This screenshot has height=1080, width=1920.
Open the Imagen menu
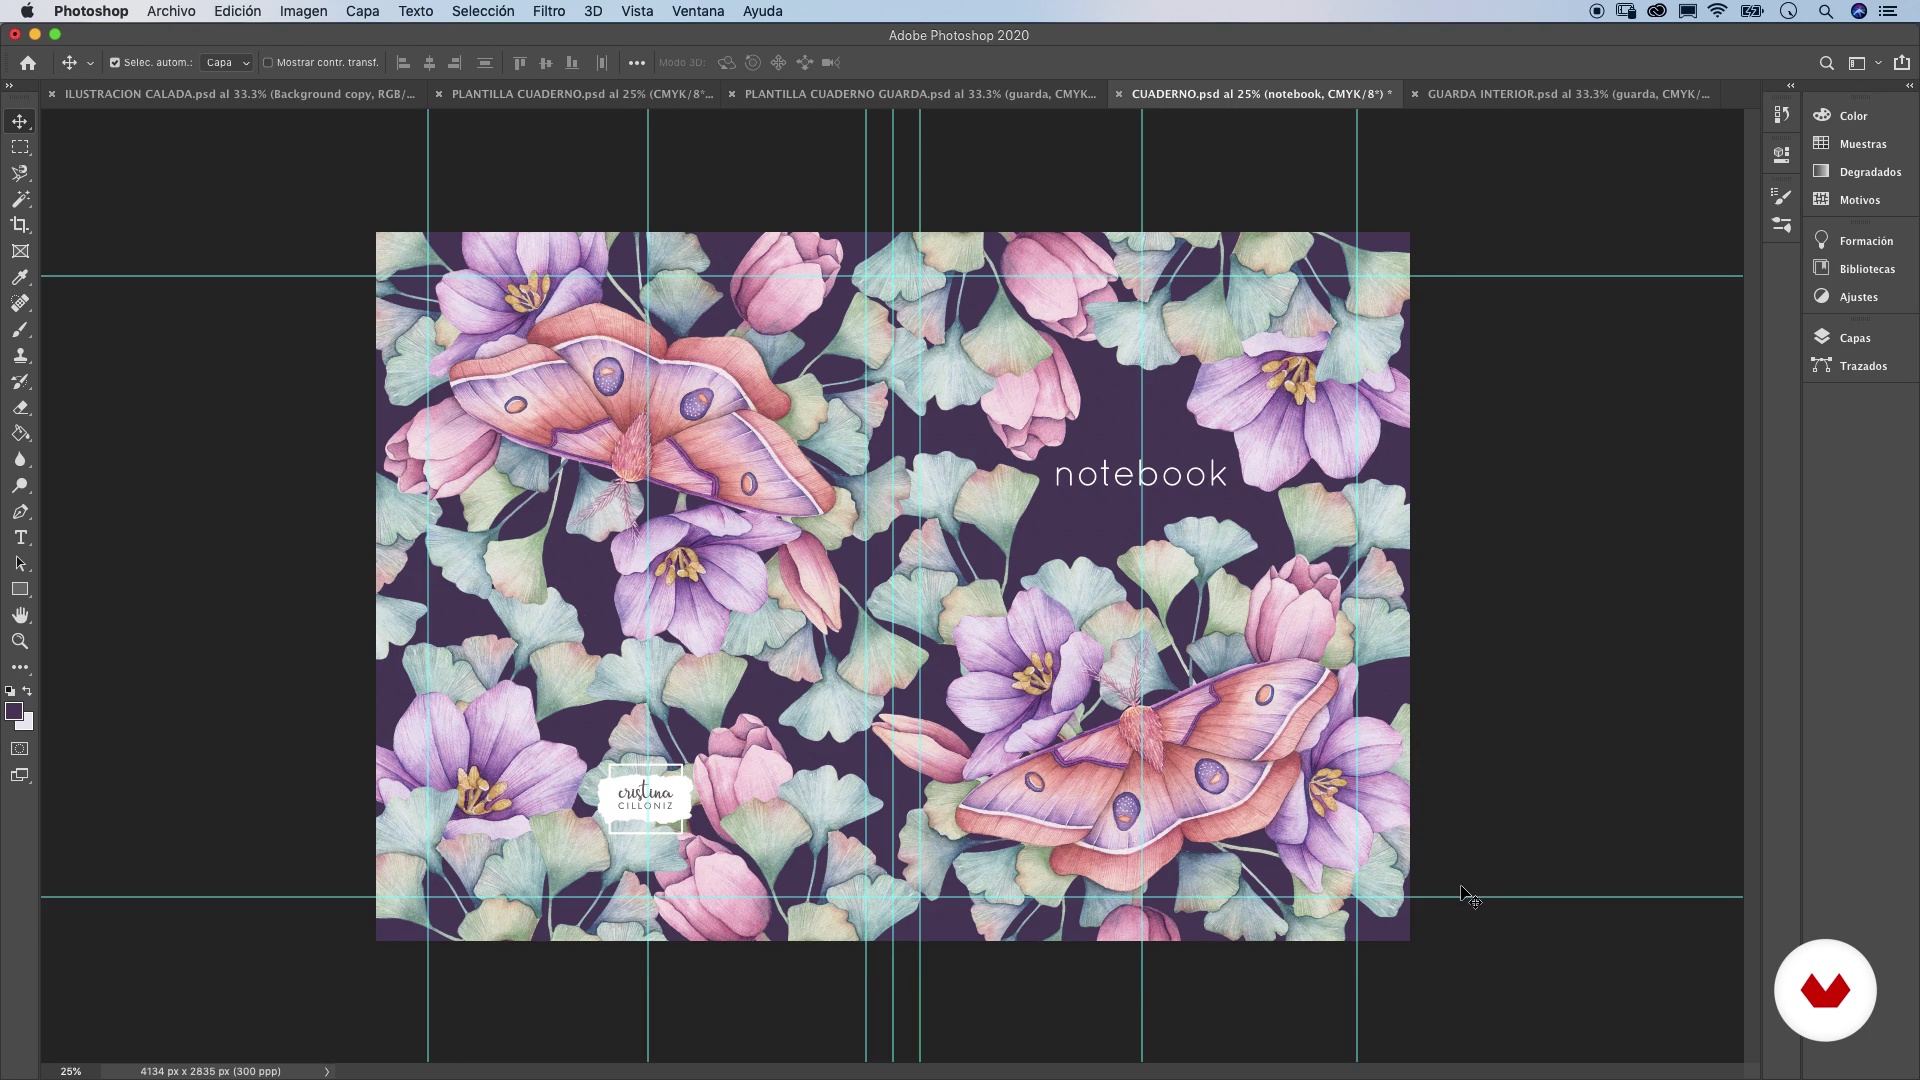click(x=303, y=11)
